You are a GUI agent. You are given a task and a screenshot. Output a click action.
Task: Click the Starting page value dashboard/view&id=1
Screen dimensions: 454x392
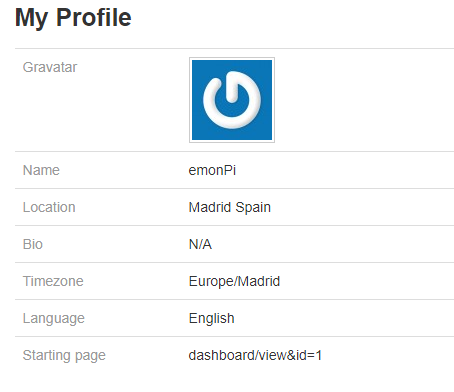[x=255, y=355]
